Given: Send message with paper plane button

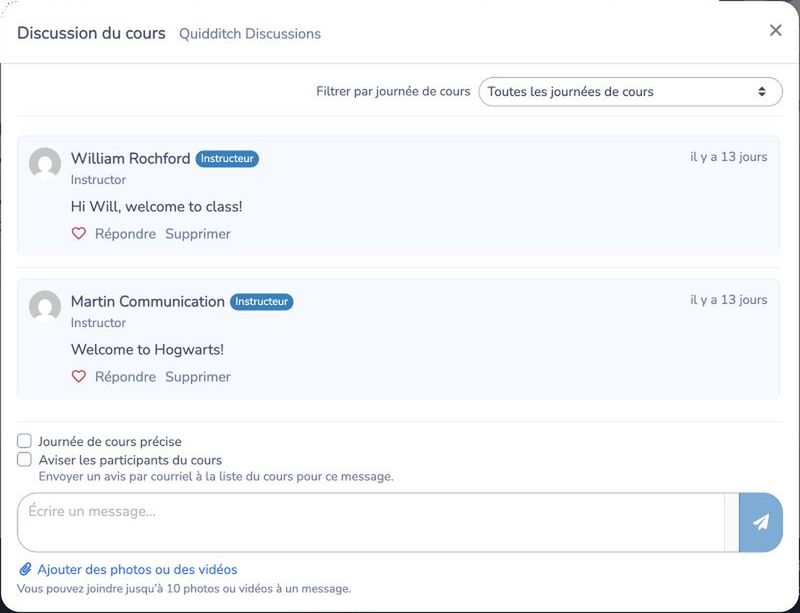Looking at the screenshot, I should coord(760,522).
